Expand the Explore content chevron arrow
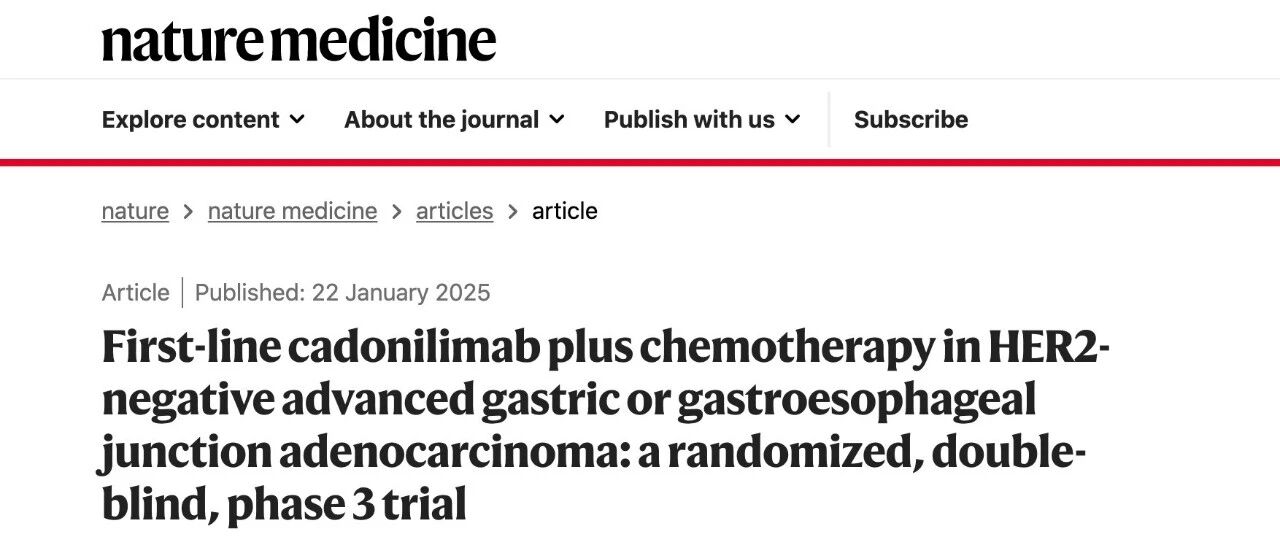1280x545 pixels. point(297,120)
